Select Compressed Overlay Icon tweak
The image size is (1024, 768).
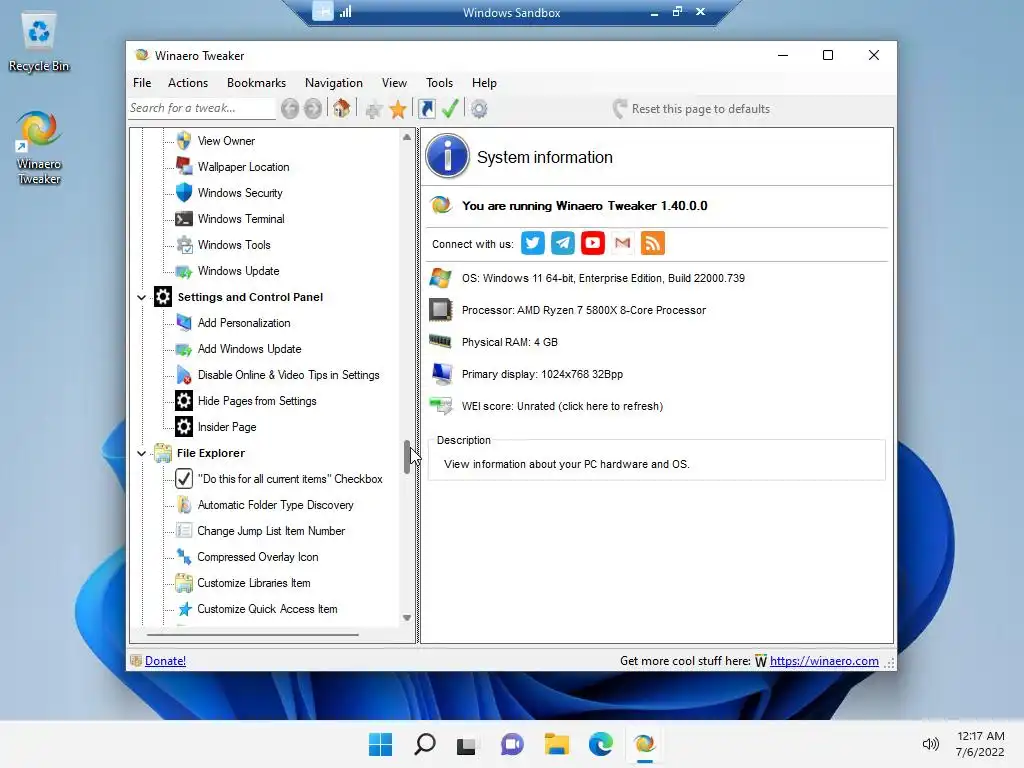click(257, 557)
